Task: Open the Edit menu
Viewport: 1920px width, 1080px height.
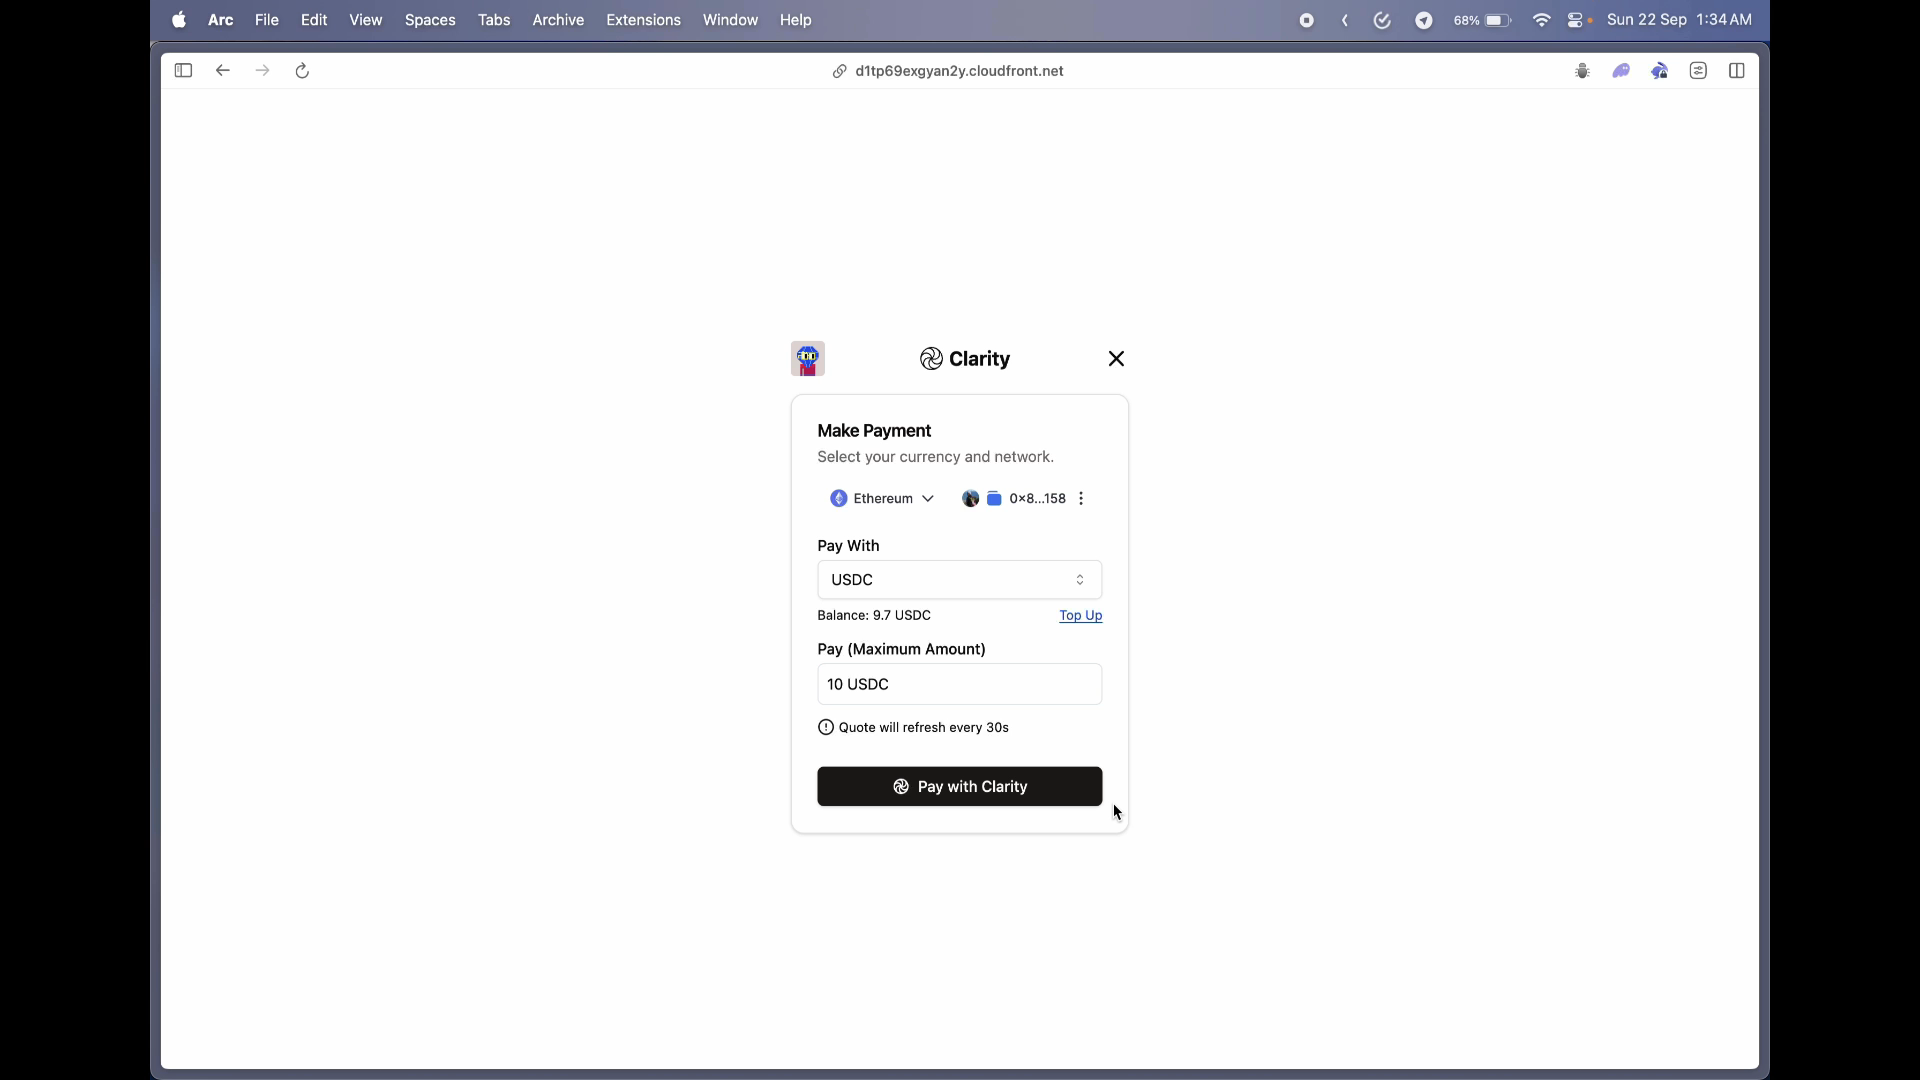Action: (x=314, y=20)
